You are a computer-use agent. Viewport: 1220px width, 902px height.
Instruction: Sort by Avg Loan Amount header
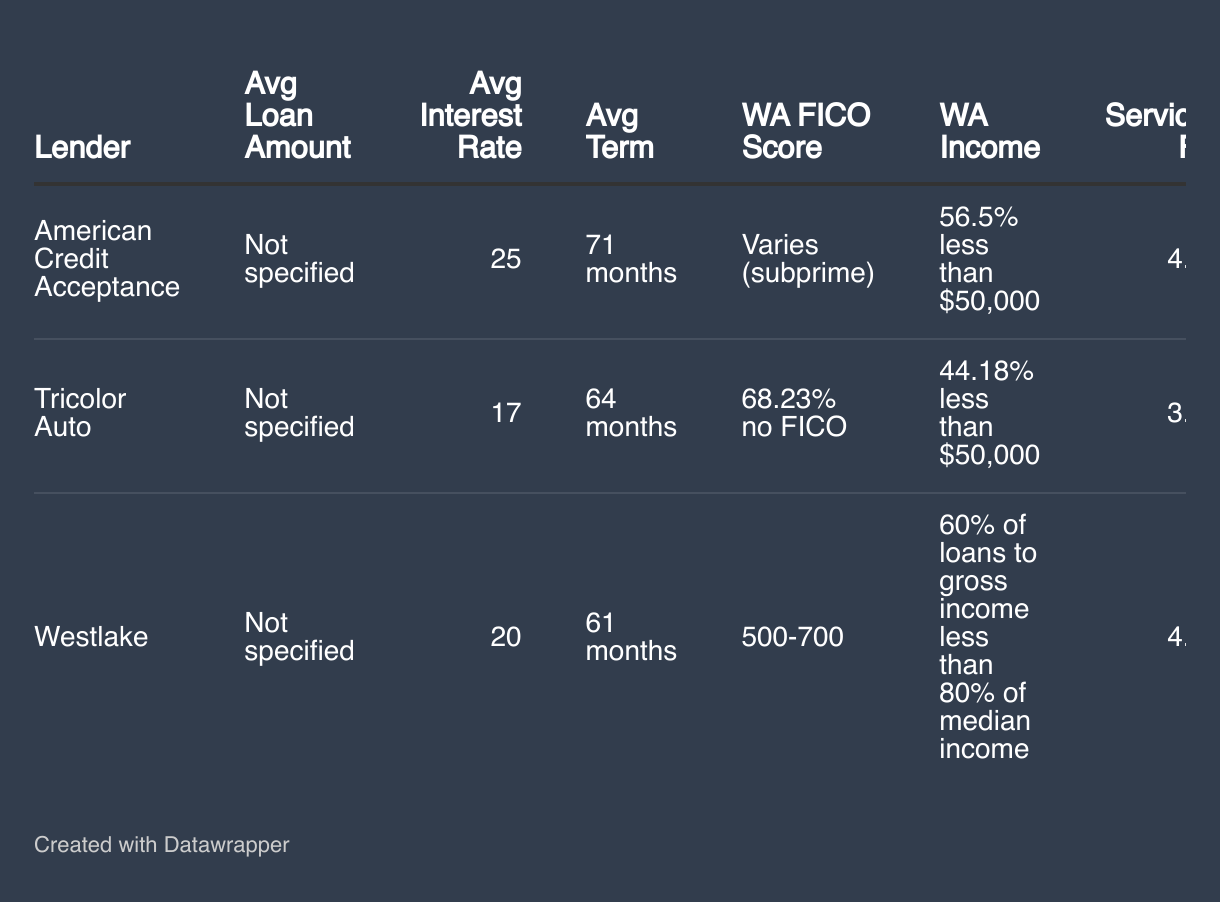tap(298, 115)
